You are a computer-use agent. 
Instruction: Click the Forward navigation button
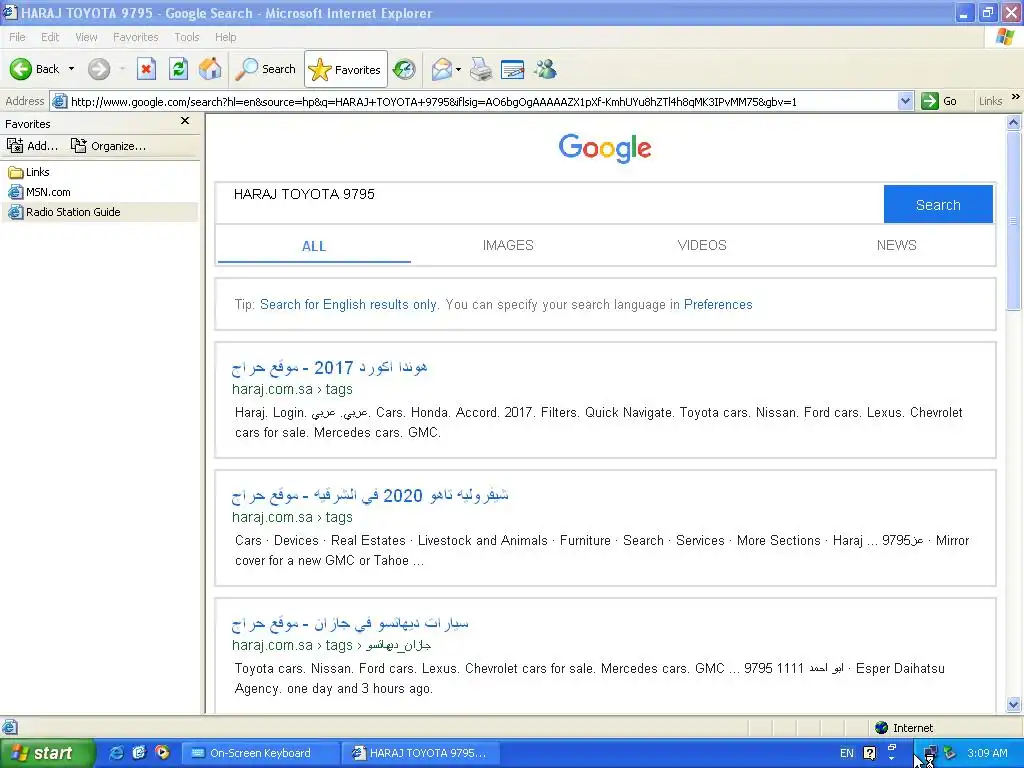click(99, 69)
